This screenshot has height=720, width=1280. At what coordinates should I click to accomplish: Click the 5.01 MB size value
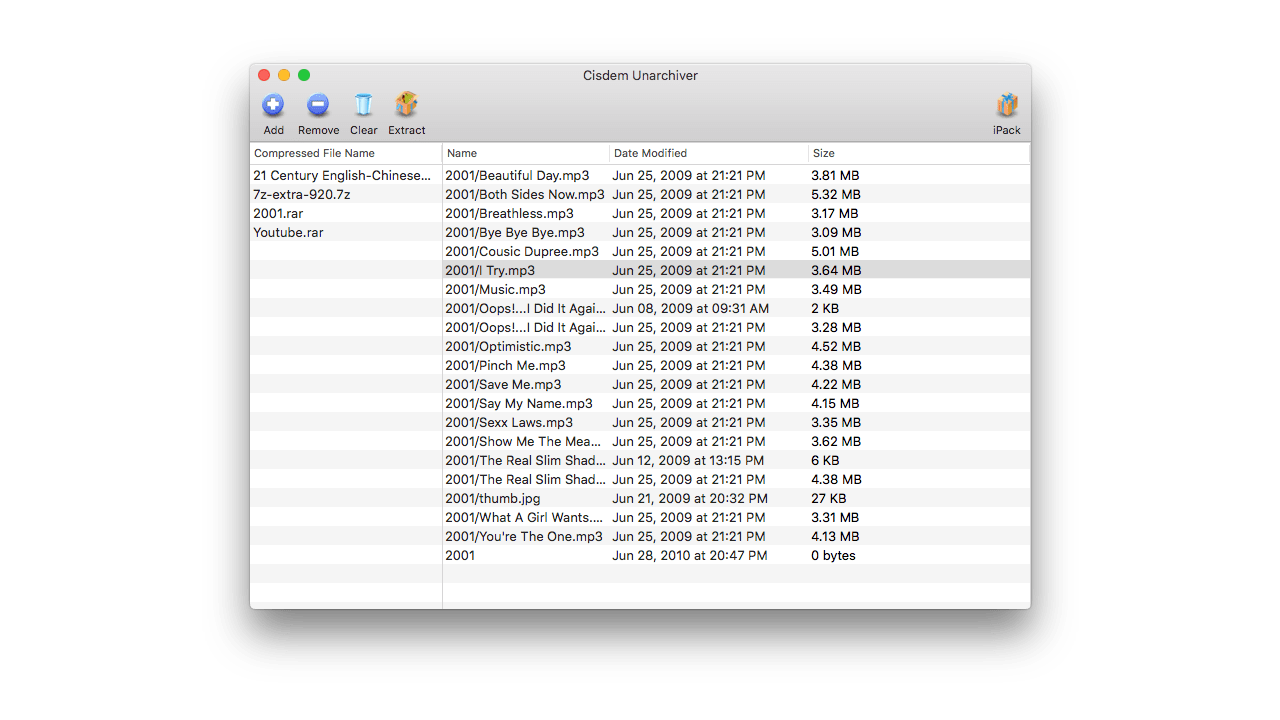click(x=835, y=251)
